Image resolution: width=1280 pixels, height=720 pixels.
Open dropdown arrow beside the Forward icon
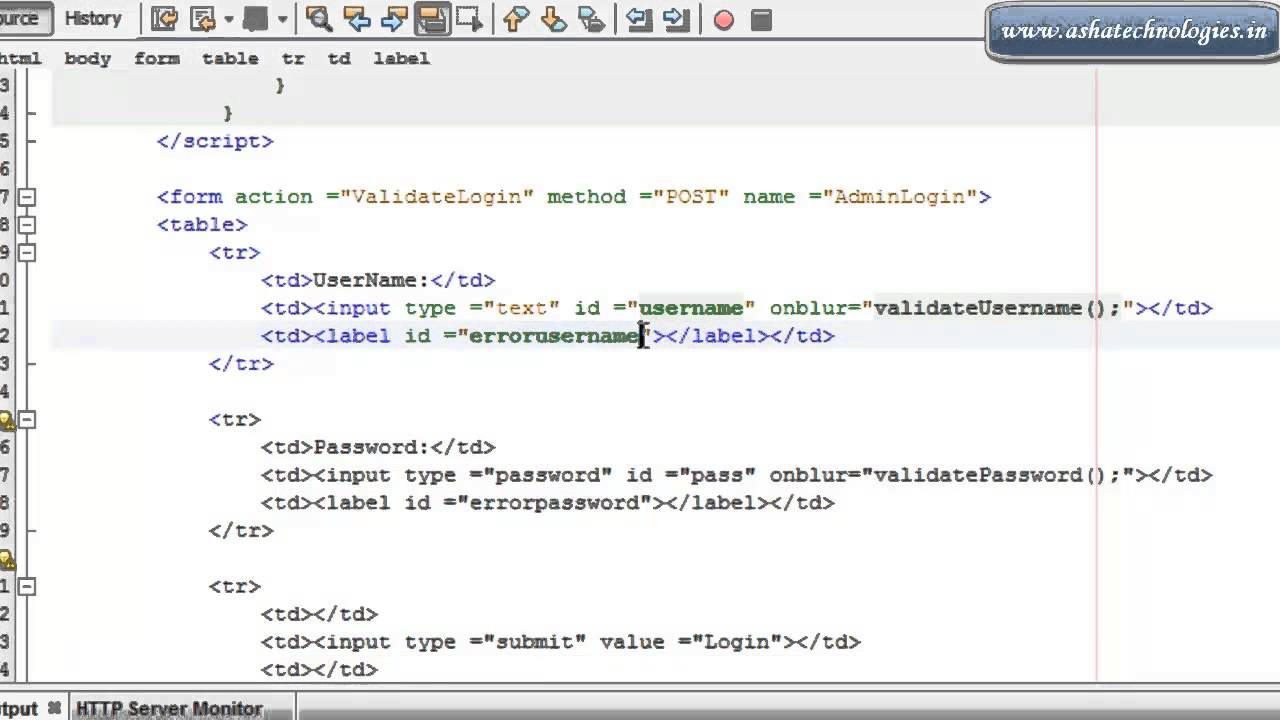(x=282, y=19)
